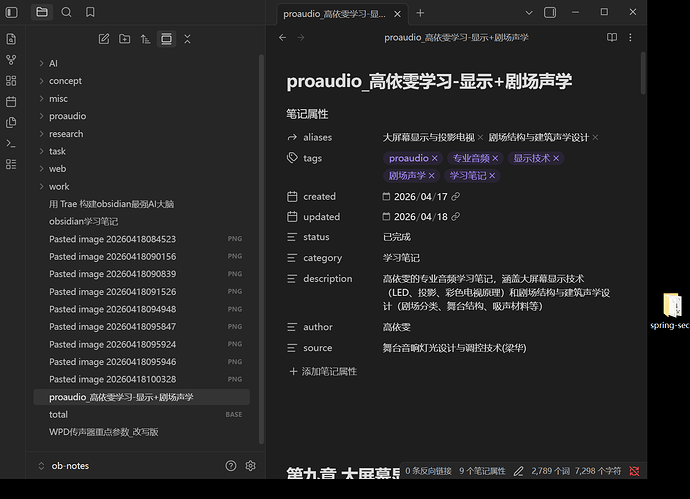Expand the proaudio folder

tap(41, 116)
